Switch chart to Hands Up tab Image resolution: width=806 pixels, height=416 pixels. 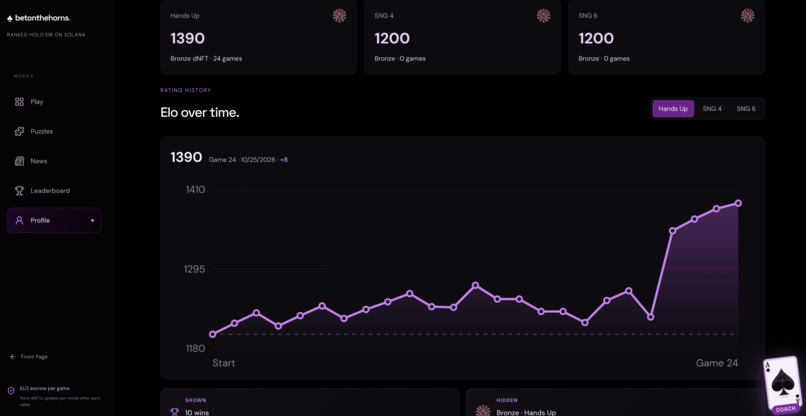click(673, 109)
